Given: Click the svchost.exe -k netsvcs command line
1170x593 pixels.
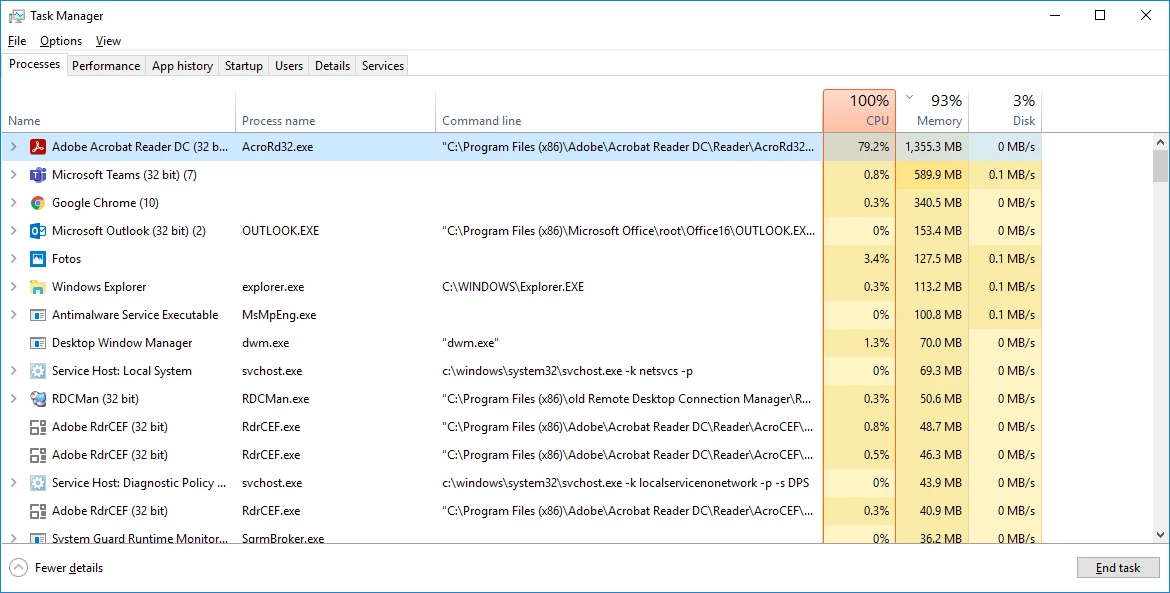Looking at the screenshot, I should click(x=568, y=371).
